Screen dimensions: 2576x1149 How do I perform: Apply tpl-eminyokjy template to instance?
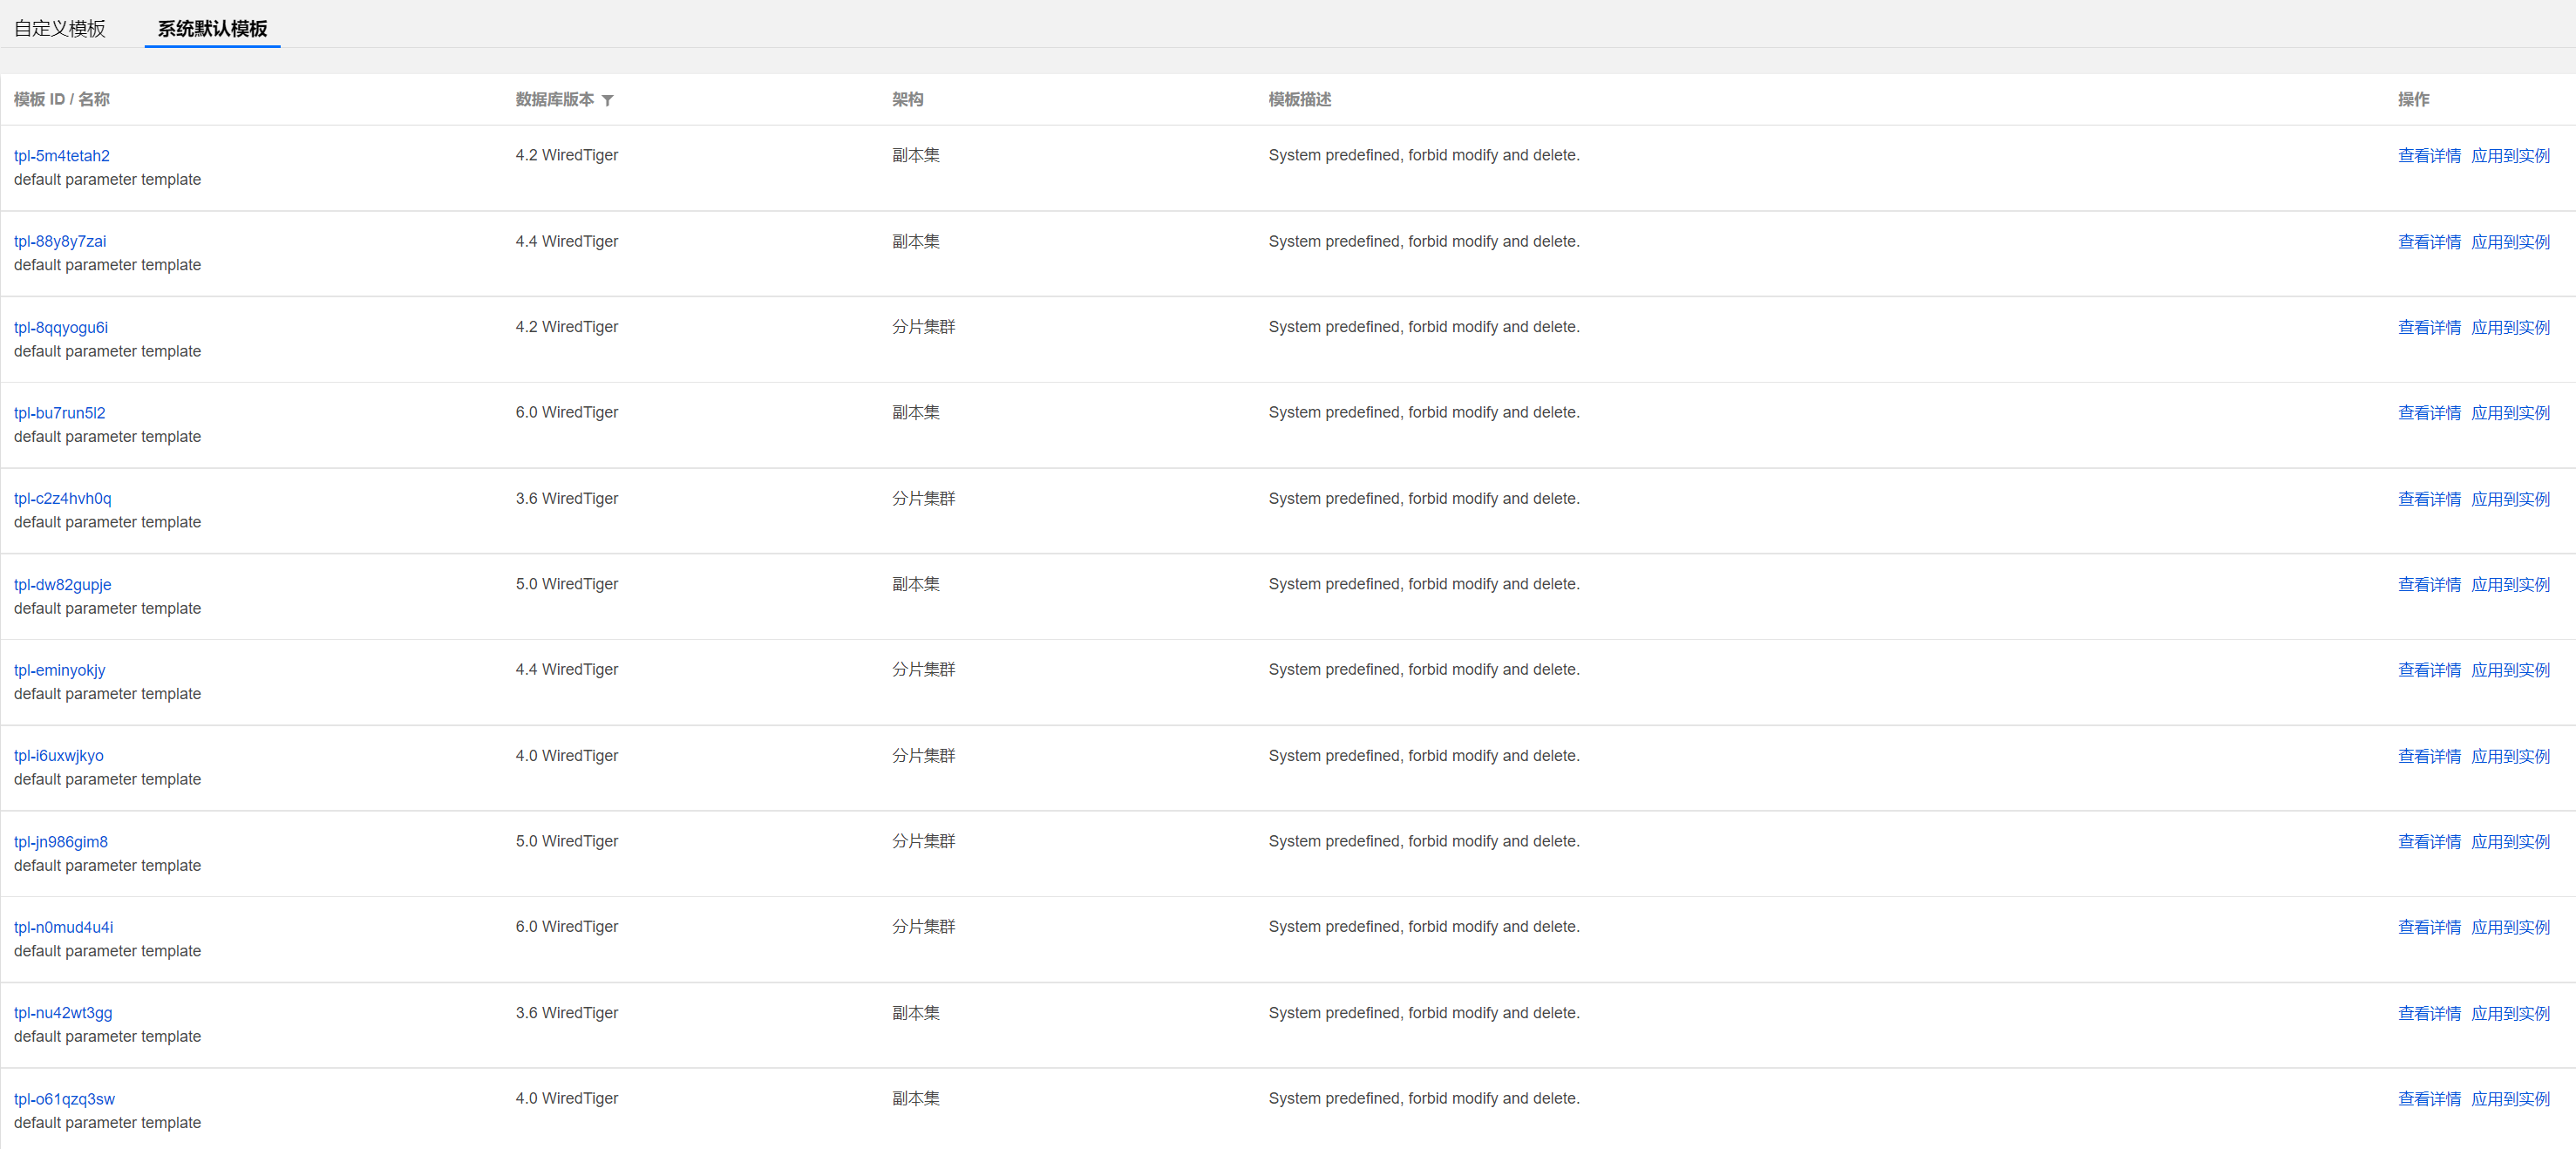point(2509,670)
